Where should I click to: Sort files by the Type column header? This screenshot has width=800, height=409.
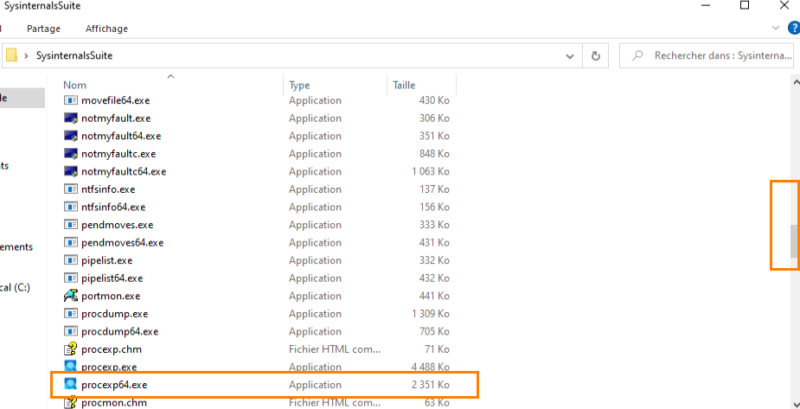(300, 86)
